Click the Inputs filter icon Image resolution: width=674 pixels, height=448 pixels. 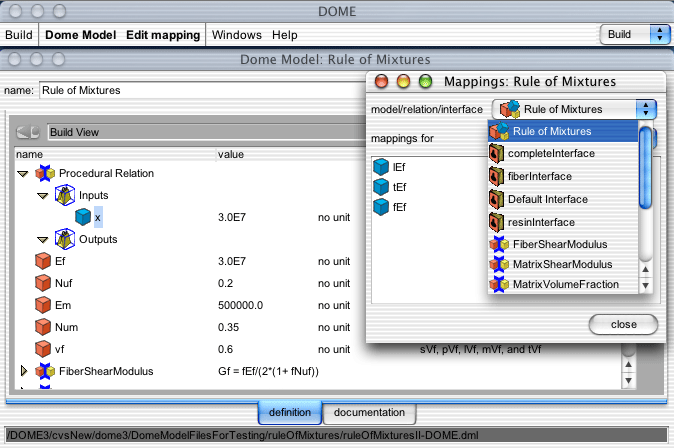[x=65, y=195]
